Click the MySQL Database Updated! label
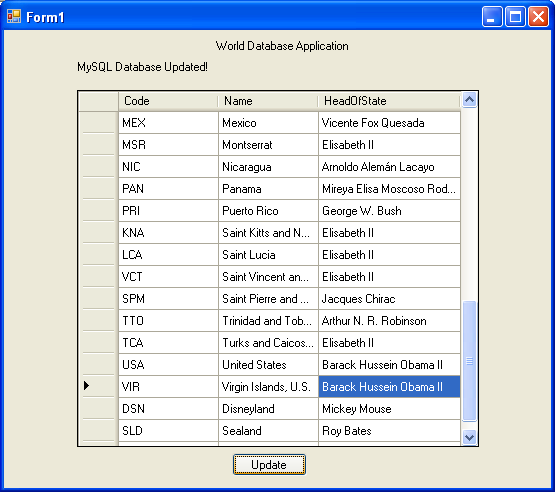Viewport: 555px width, 492px height. pos(142,67)
